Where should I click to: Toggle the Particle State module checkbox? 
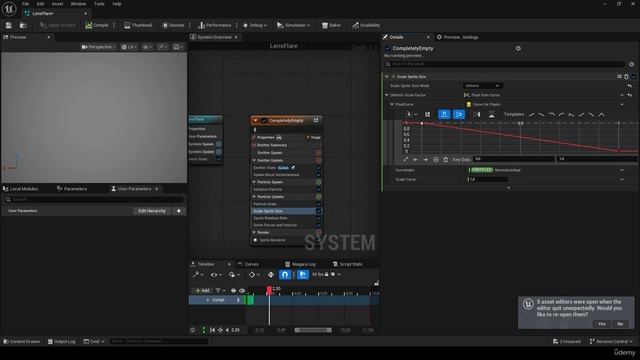tap(318, 204)
